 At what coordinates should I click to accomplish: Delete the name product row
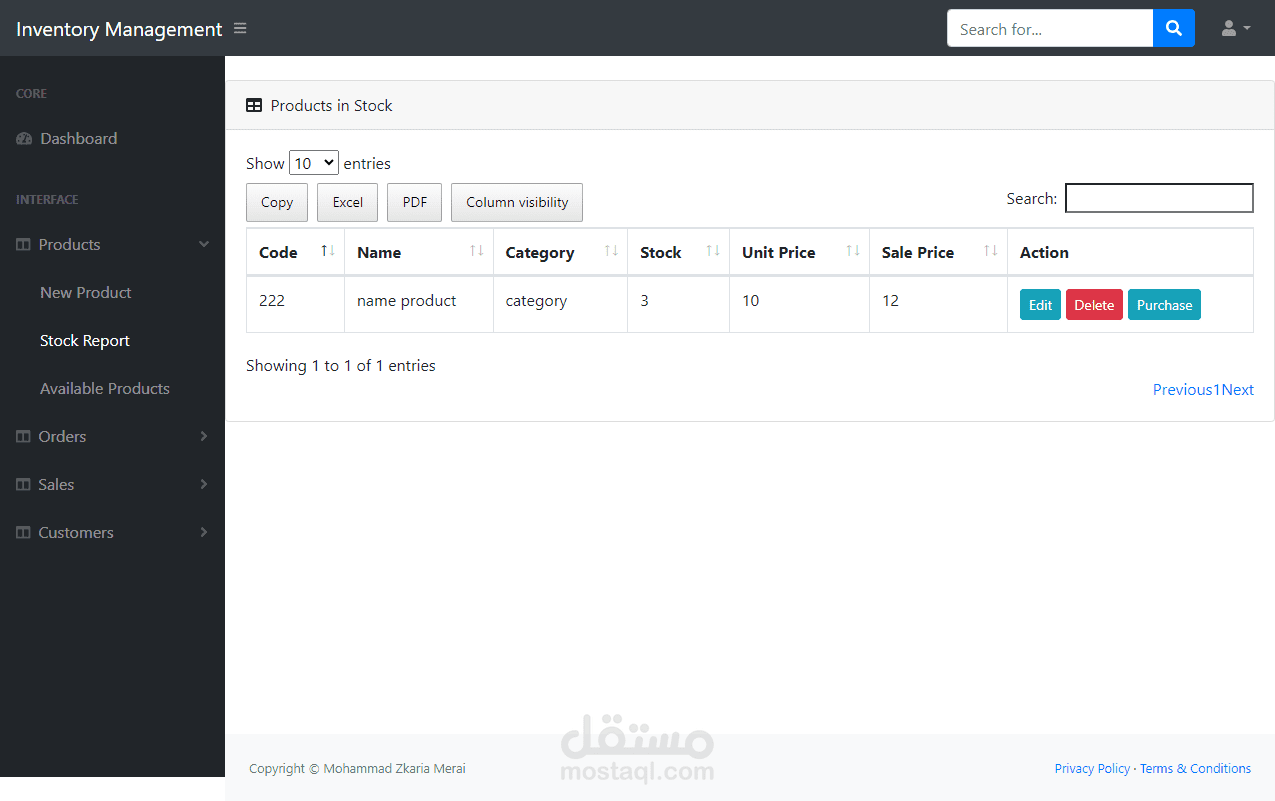tap(1094, 305)
